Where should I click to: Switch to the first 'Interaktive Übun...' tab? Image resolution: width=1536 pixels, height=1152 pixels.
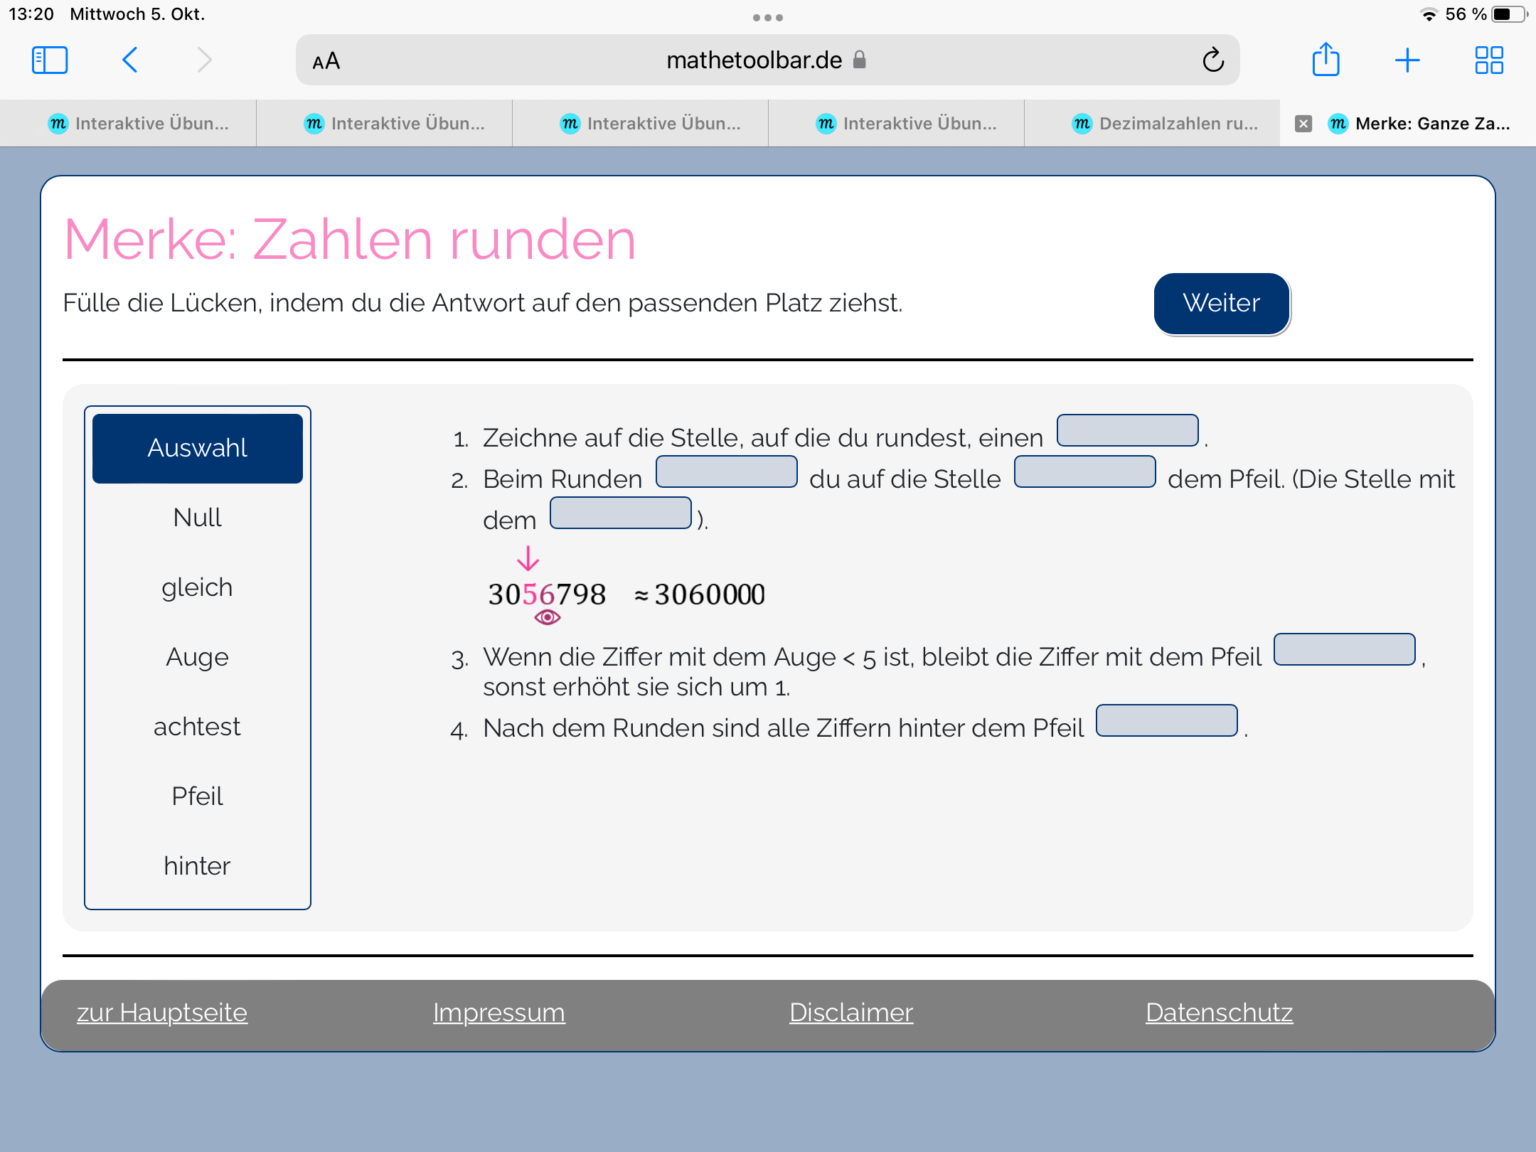(140, 123)
